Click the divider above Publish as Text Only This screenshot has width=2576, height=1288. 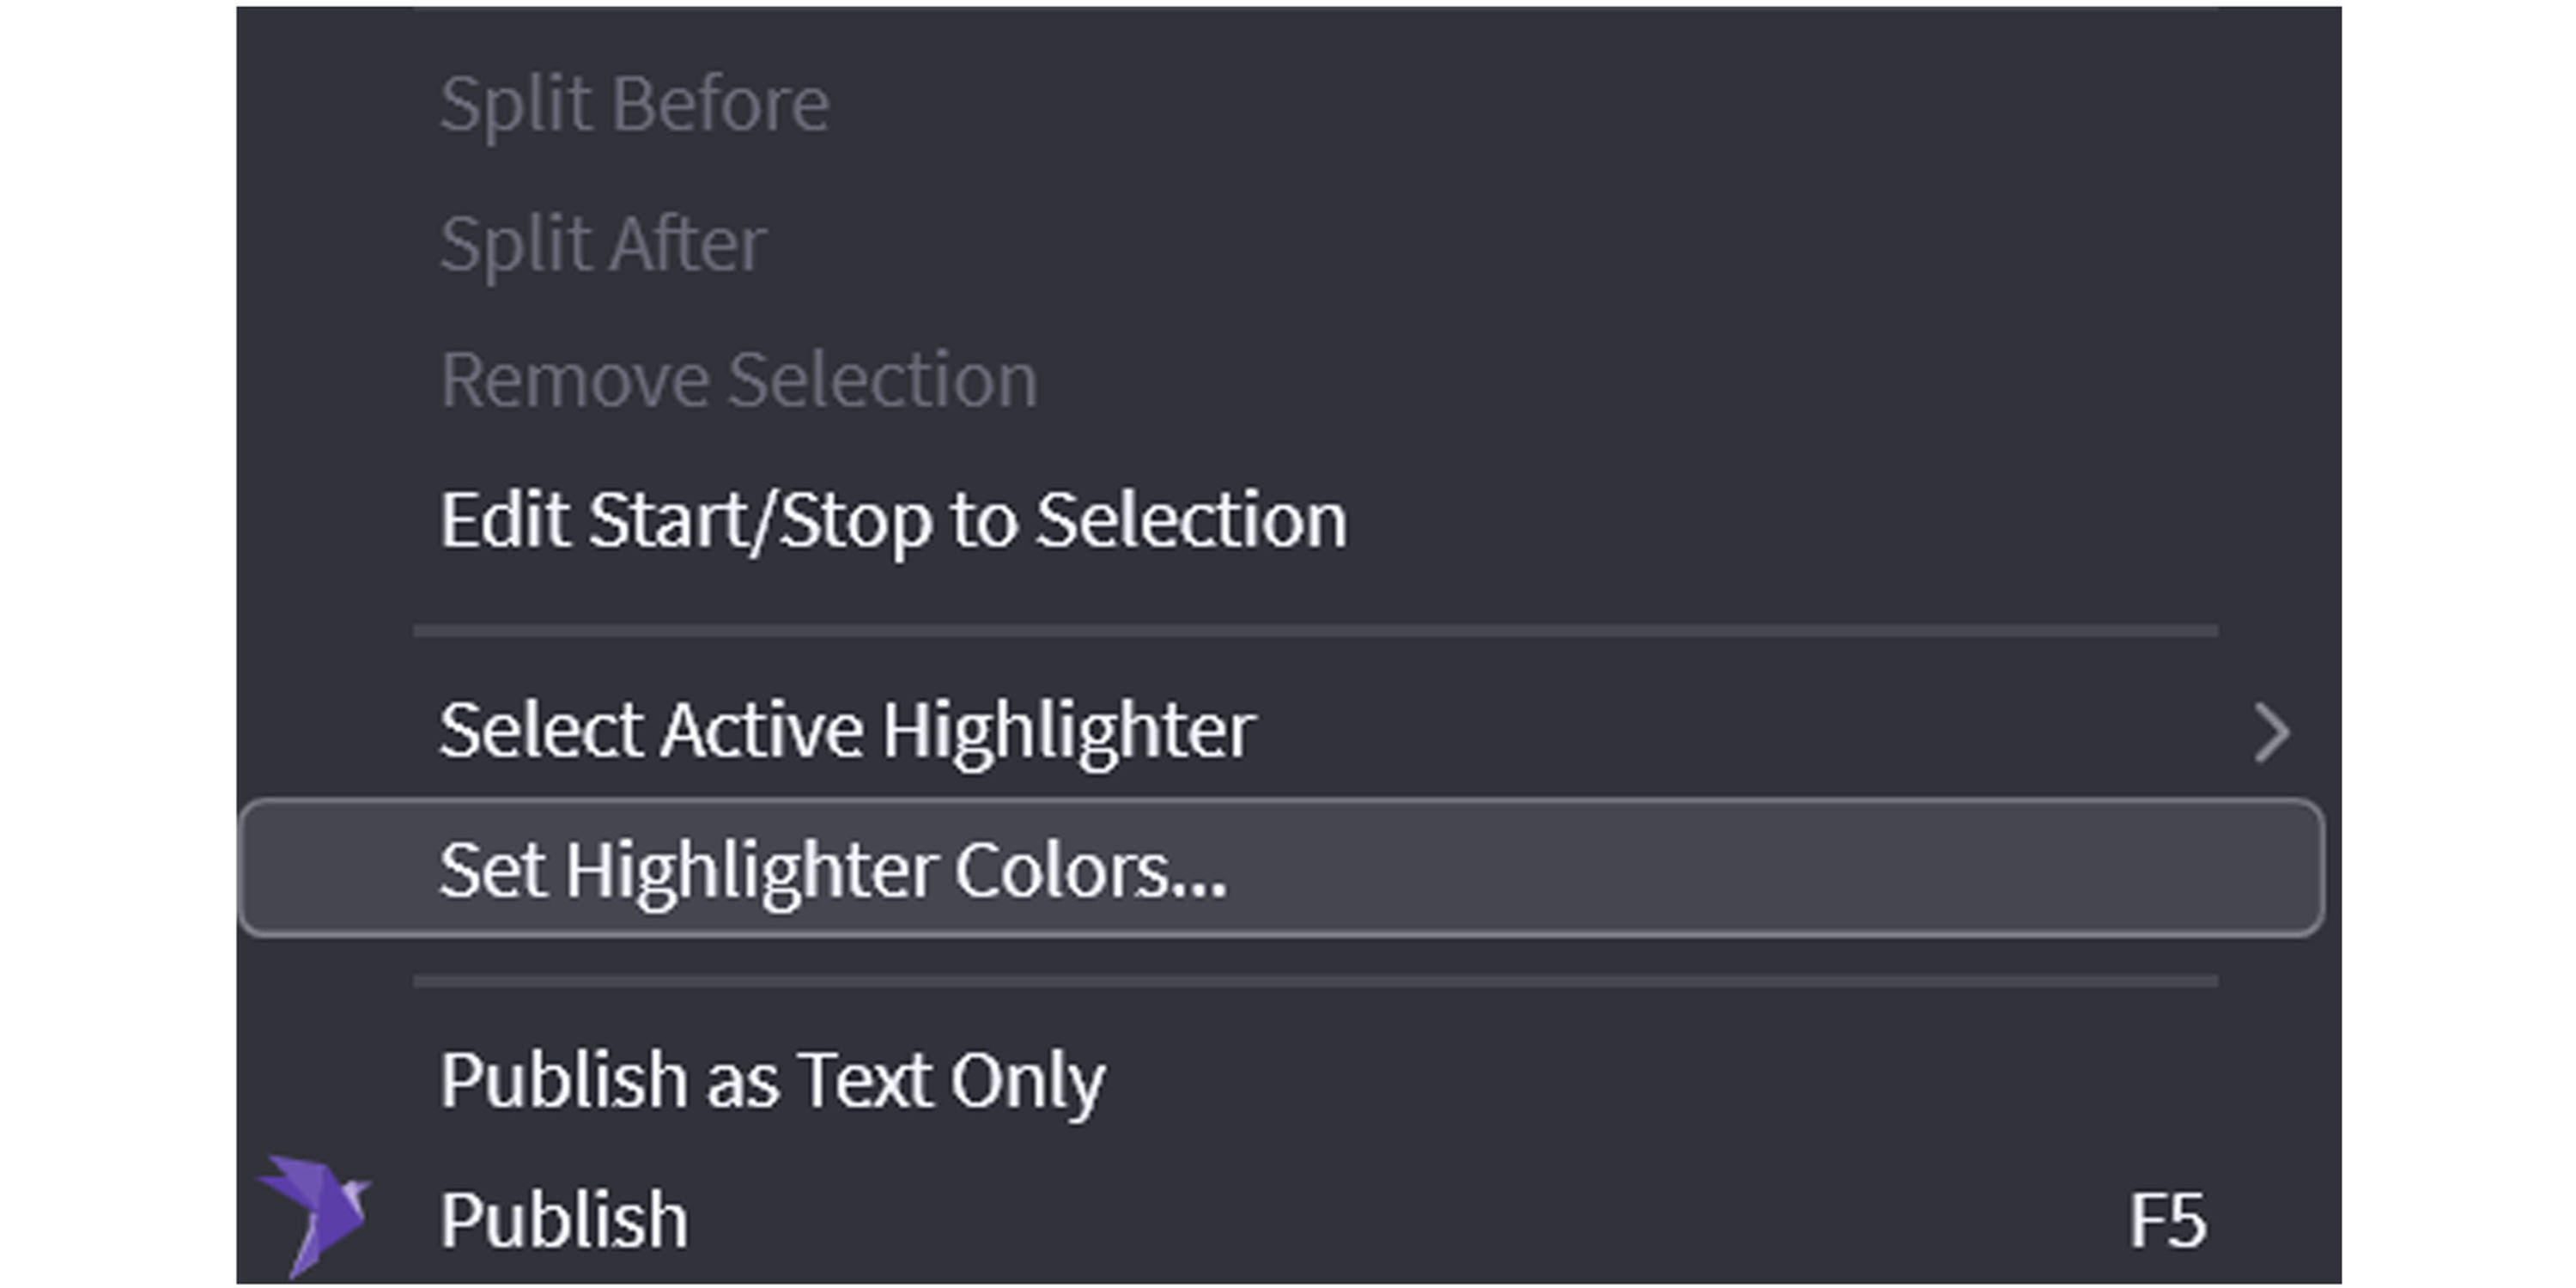pyautogui.click(x=1314, y=981)
